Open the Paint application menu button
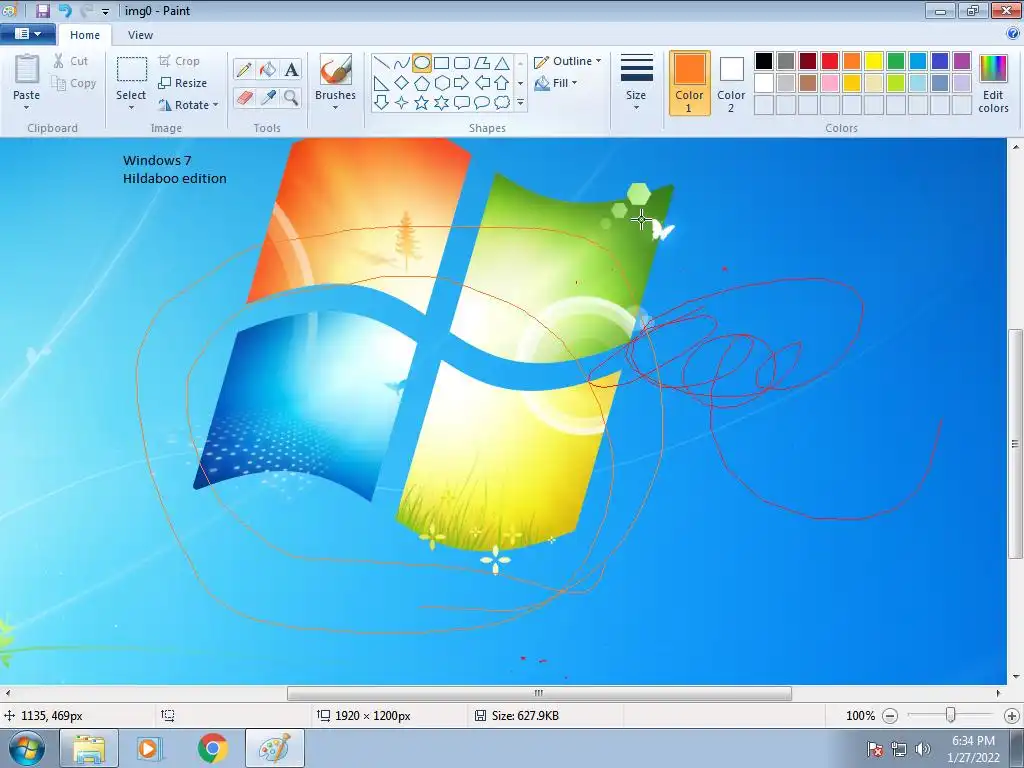This screenshot has height=768, width=1024. (27, 34)
